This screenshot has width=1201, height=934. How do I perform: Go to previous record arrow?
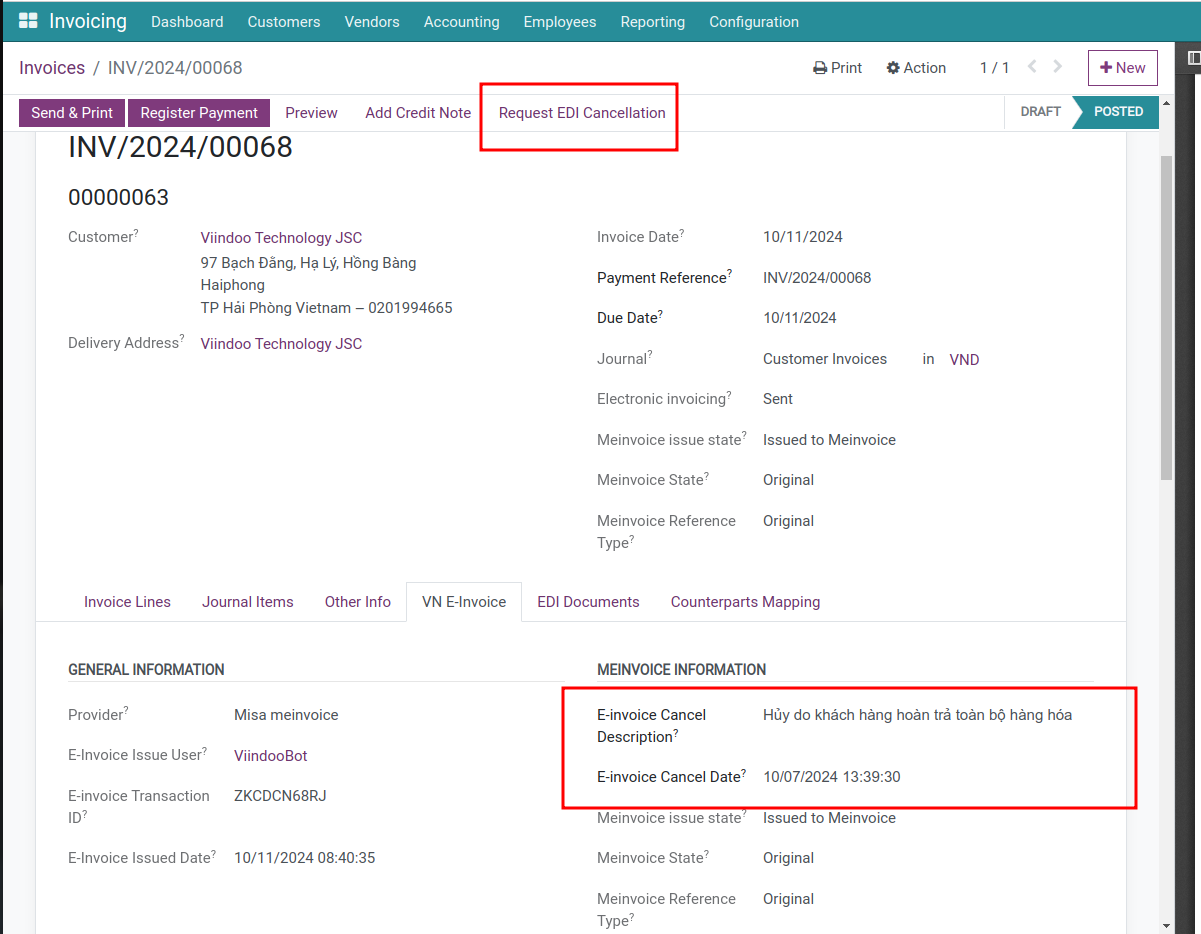tap(1031, 67)
